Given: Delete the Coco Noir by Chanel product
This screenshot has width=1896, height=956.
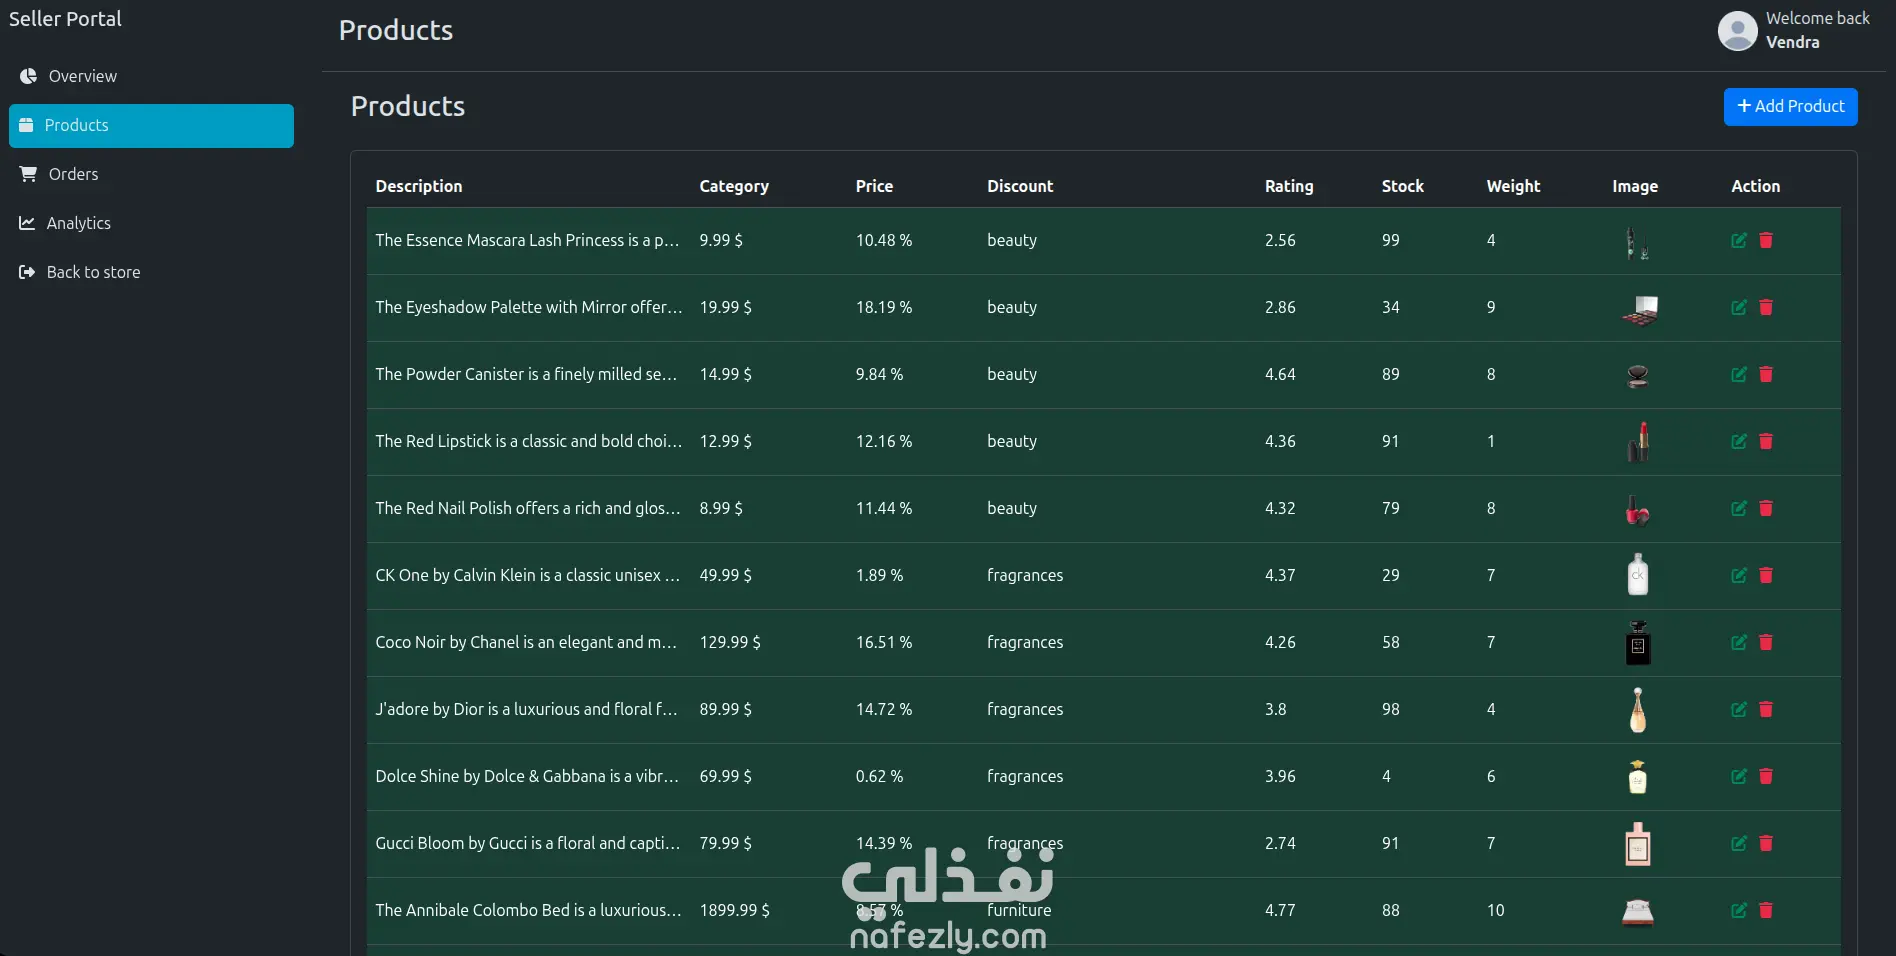Looking at the screenshot, I should [1766, 642].
